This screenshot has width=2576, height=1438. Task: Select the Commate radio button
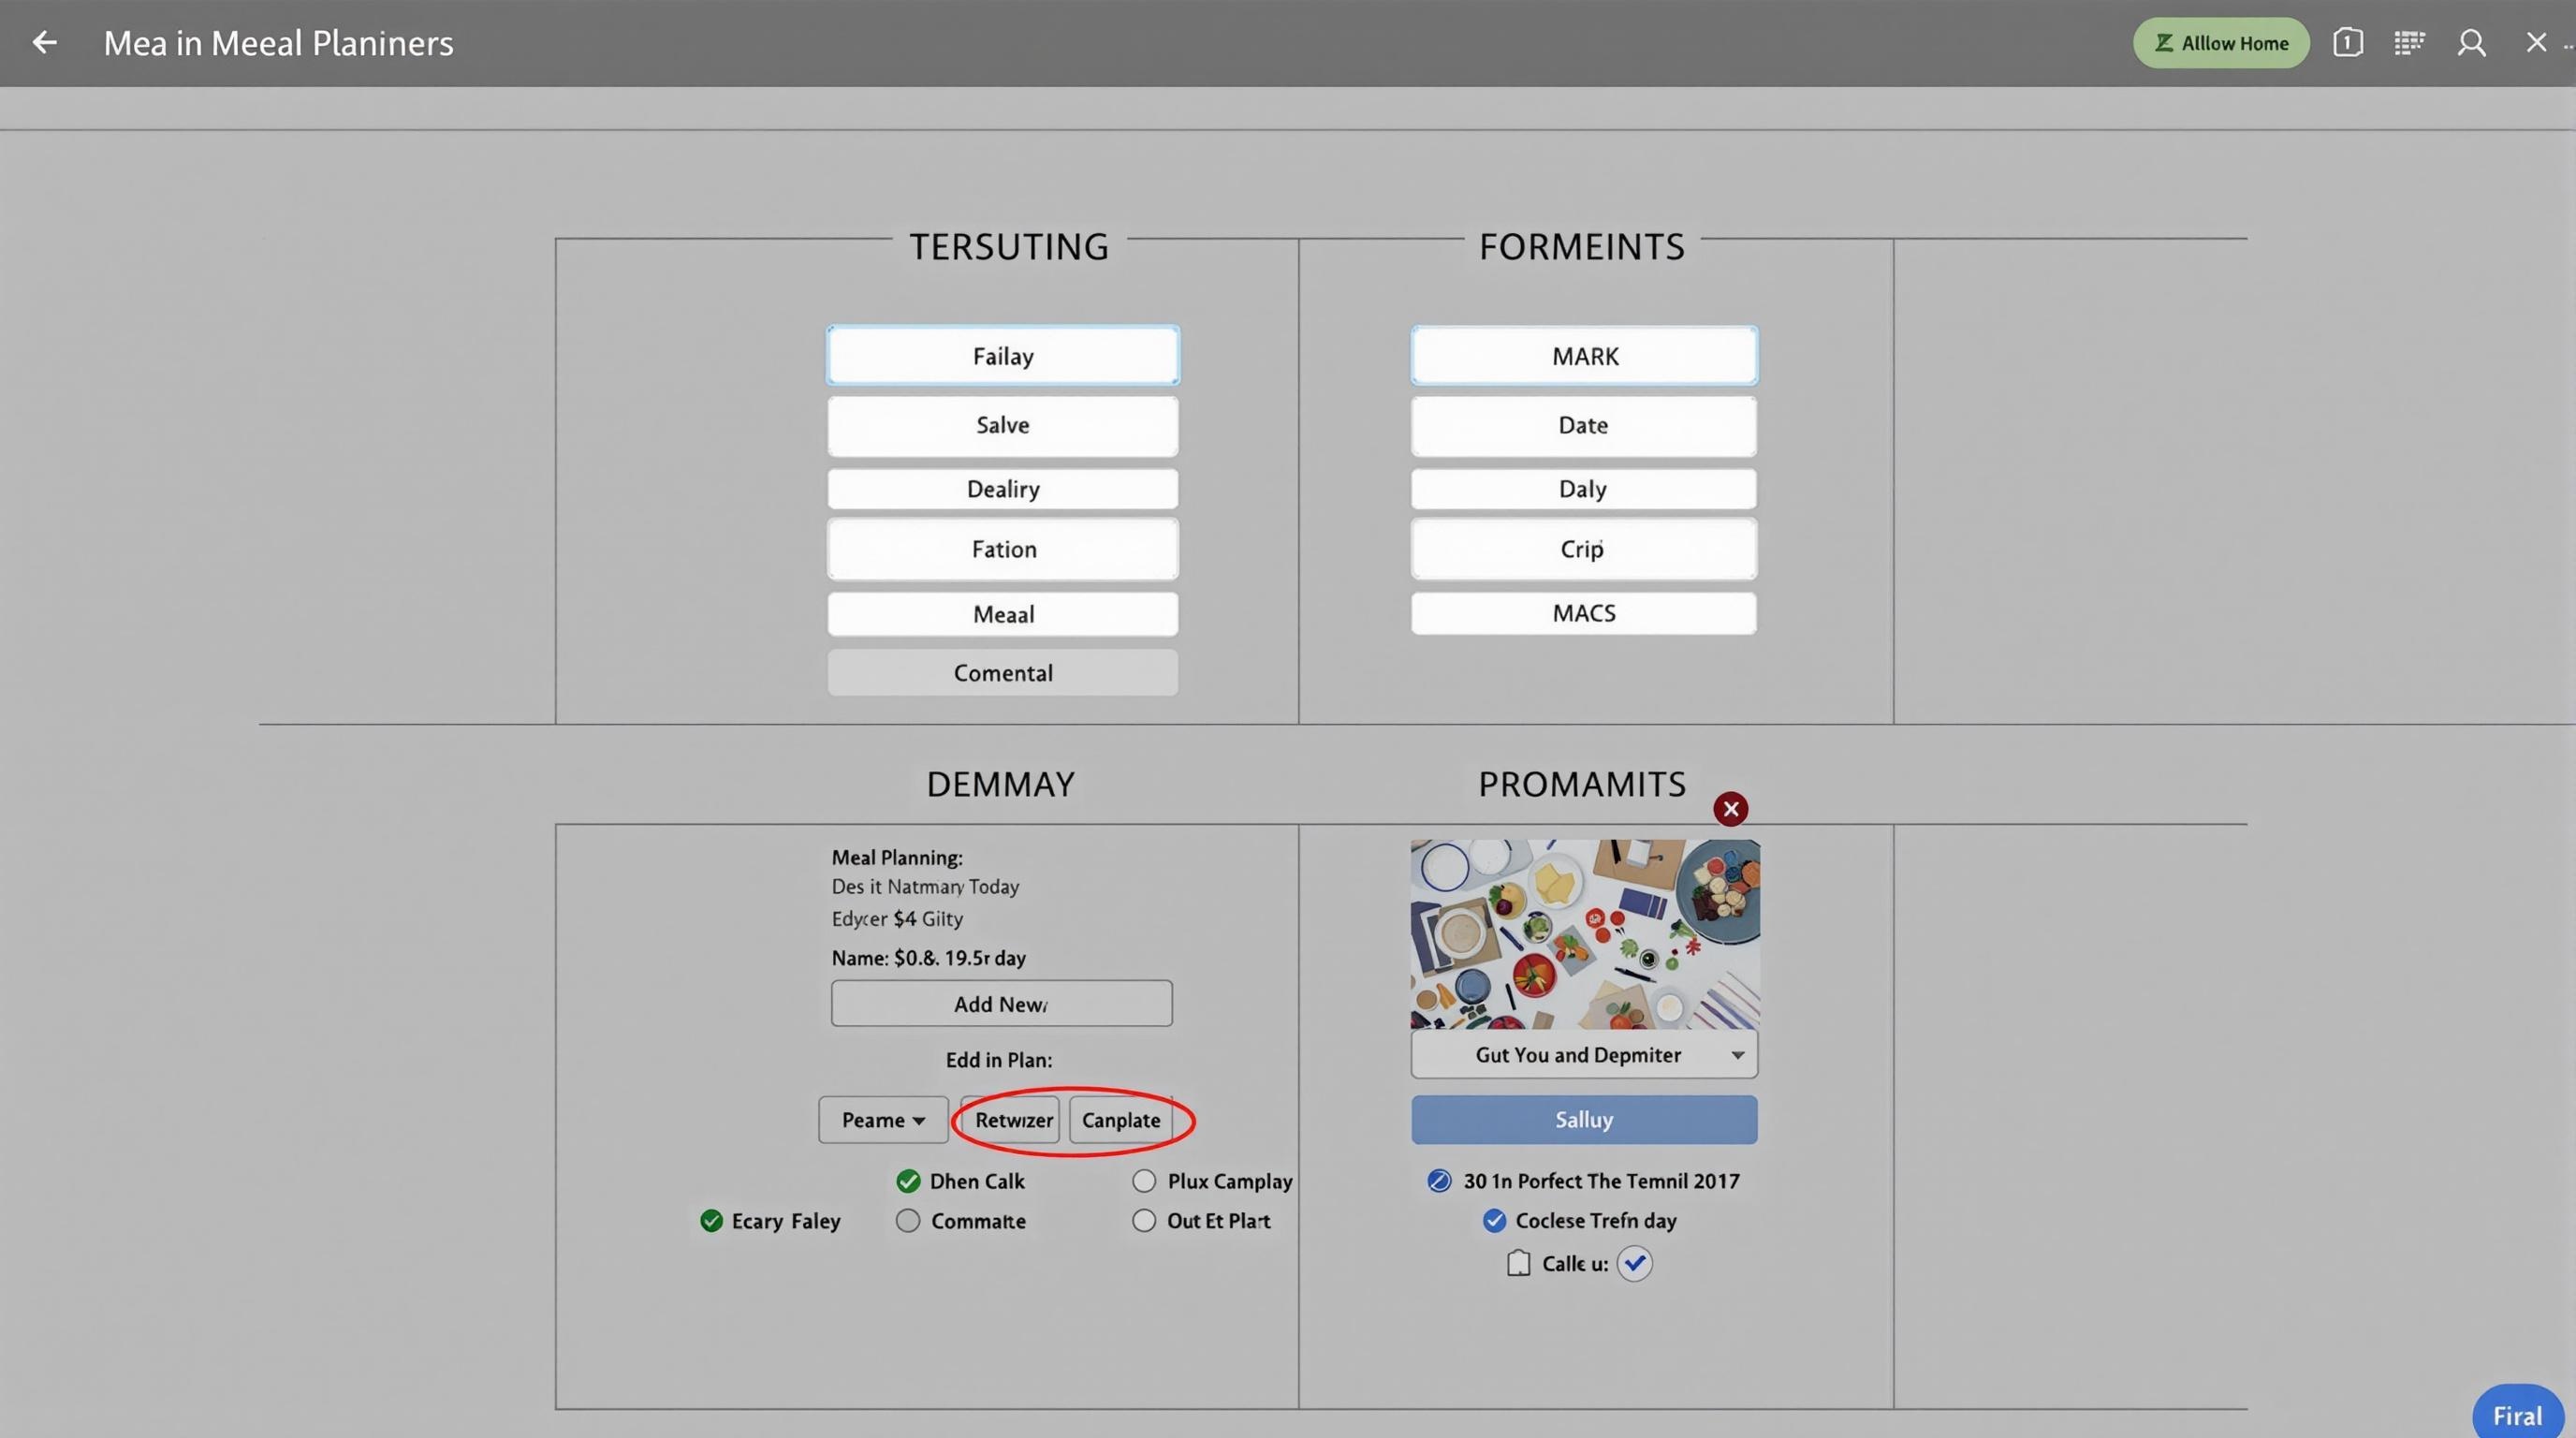(908, 1220)
